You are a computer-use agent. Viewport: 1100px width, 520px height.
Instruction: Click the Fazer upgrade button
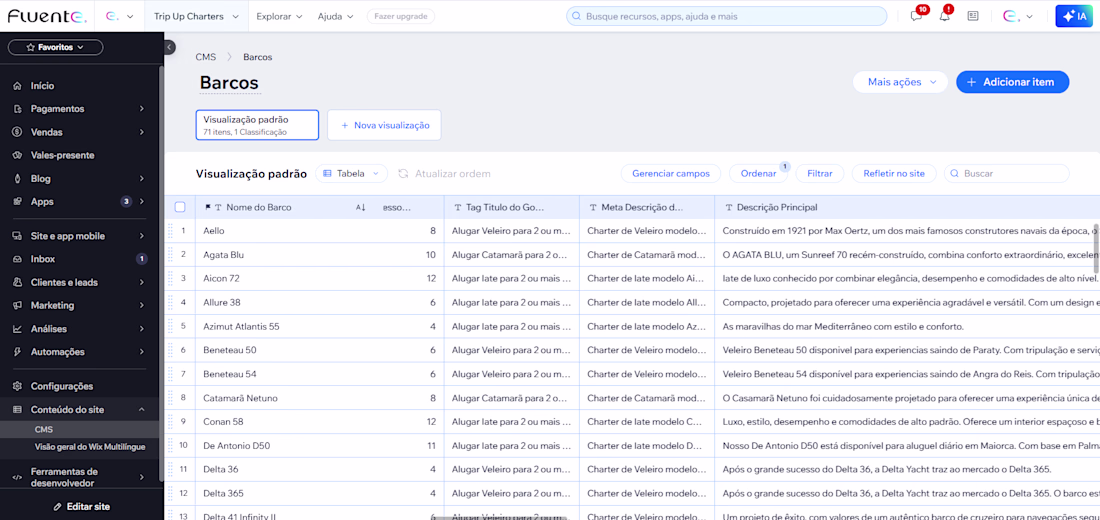(401, 15)
